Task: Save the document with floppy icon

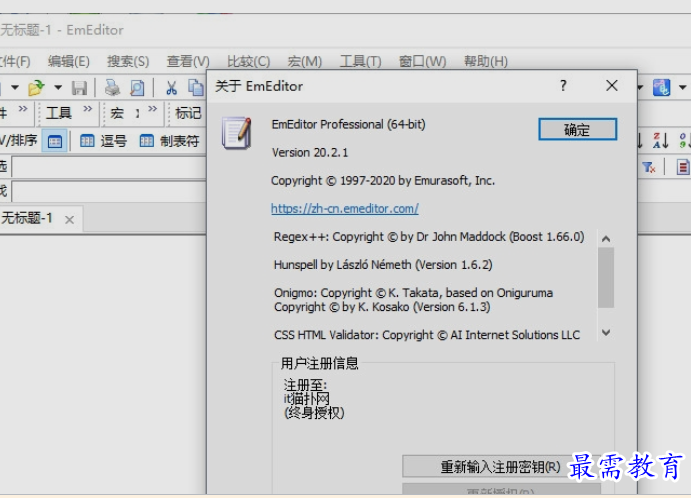Action: (79, 88)
